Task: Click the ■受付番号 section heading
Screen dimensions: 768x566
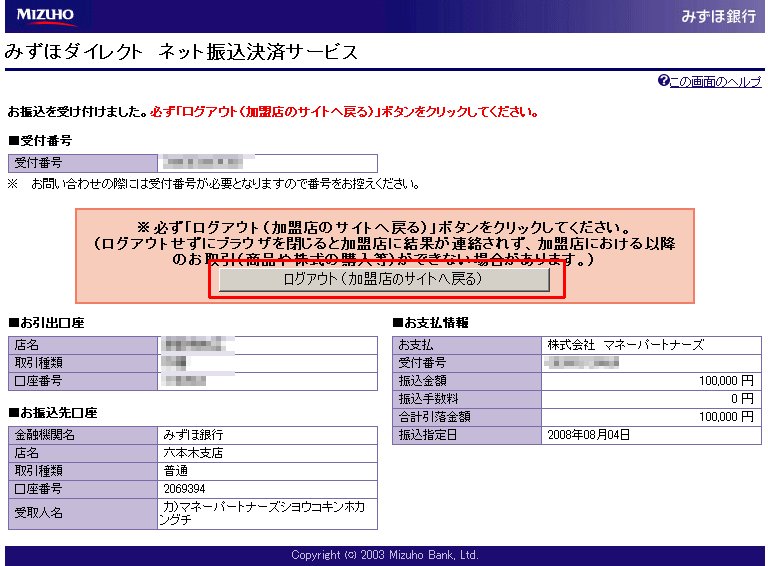Action: 40,141
